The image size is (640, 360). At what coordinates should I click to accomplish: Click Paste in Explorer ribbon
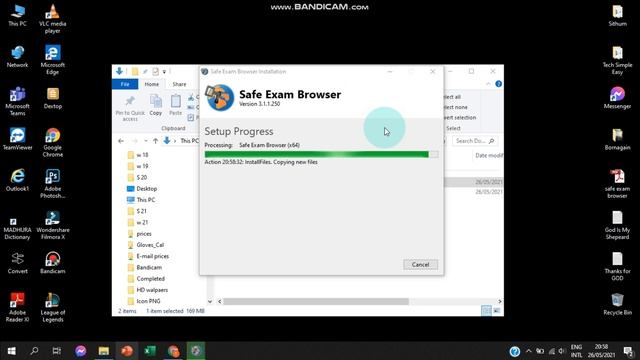tap(176, 105)
